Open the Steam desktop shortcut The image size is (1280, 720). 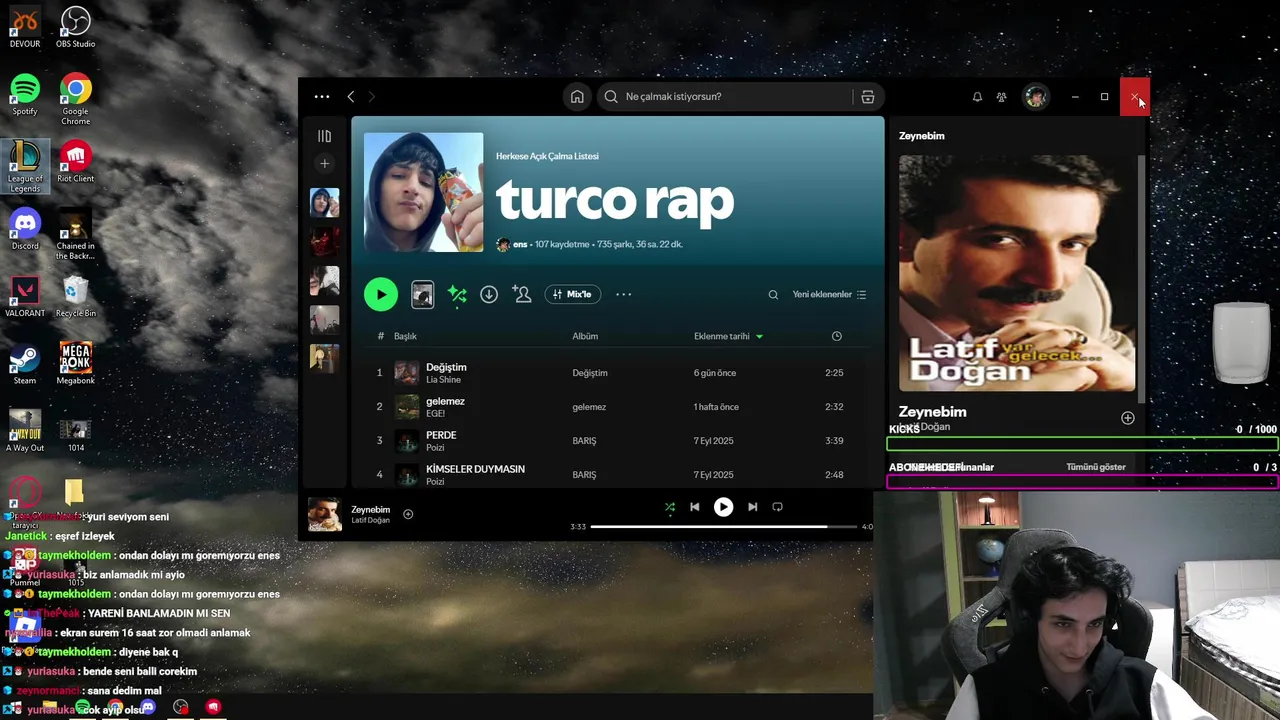click(x=25, y=365)
